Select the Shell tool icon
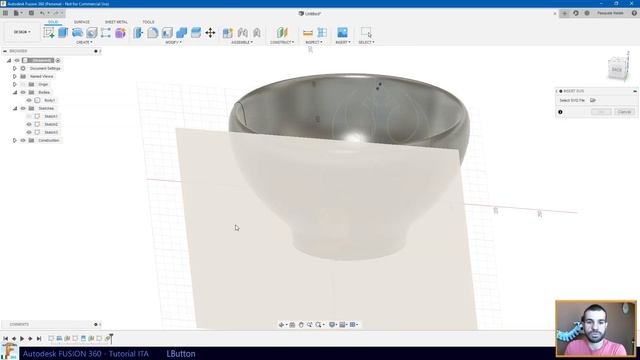 coord(167,33)
